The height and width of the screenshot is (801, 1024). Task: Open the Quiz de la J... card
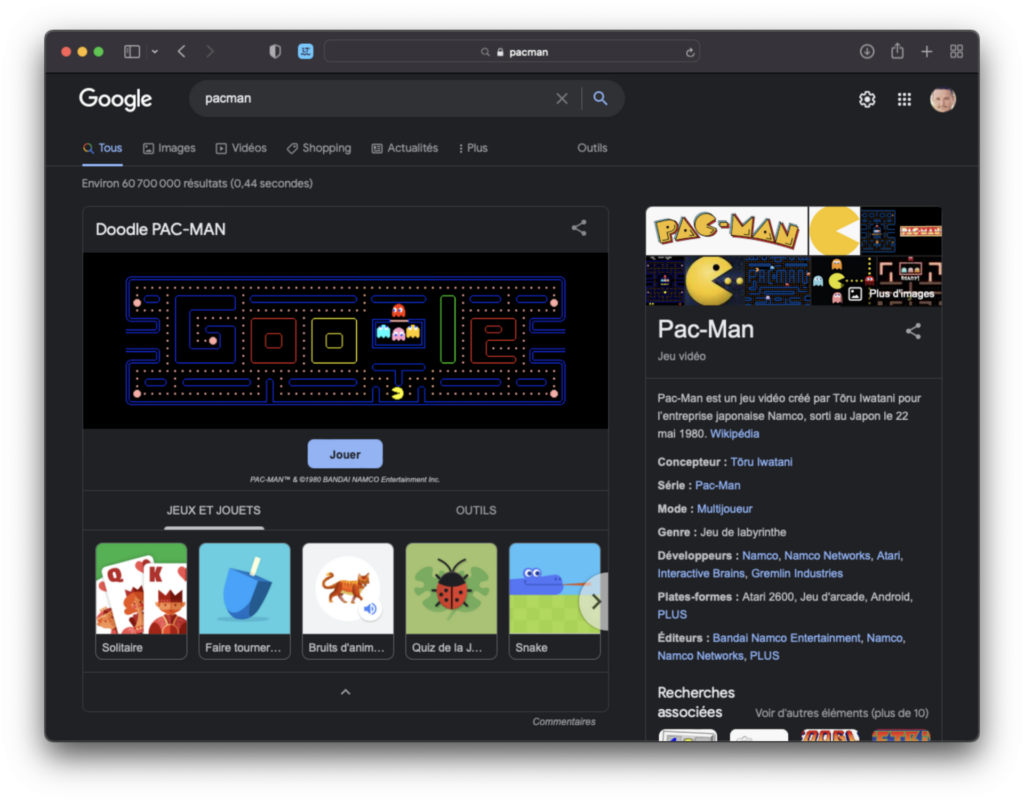[451, 601]
